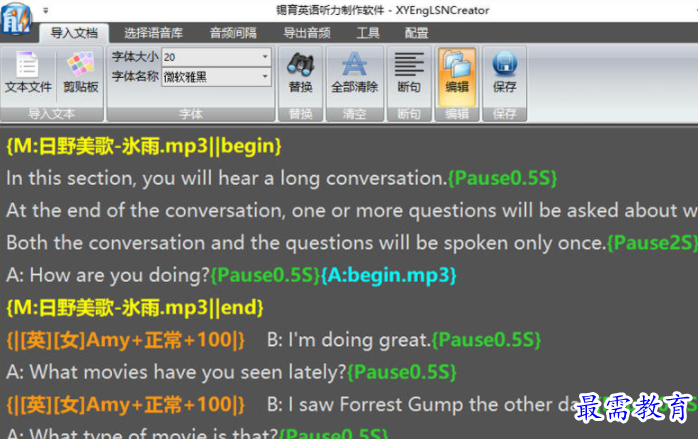Click the 剪贴板 clipboard icon
This screenshot has width=698, height=439.
[x=80, y=67]
